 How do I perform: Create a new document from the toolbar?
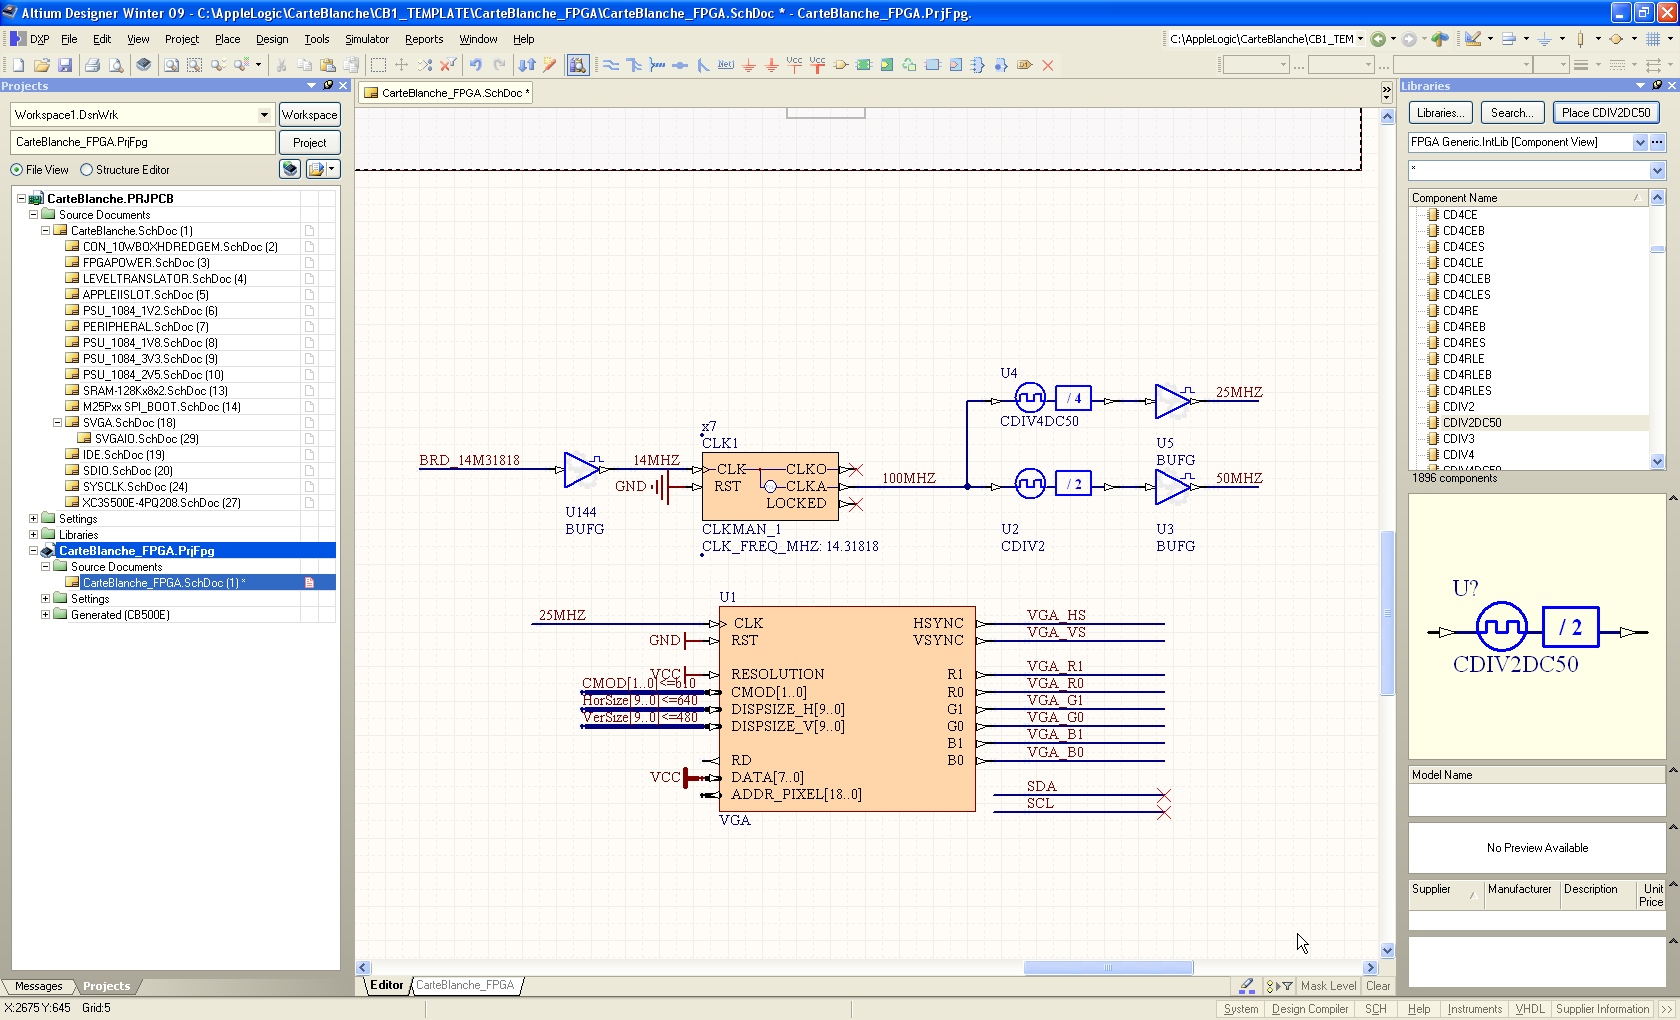pyautogui.click(x=18, y=65)
